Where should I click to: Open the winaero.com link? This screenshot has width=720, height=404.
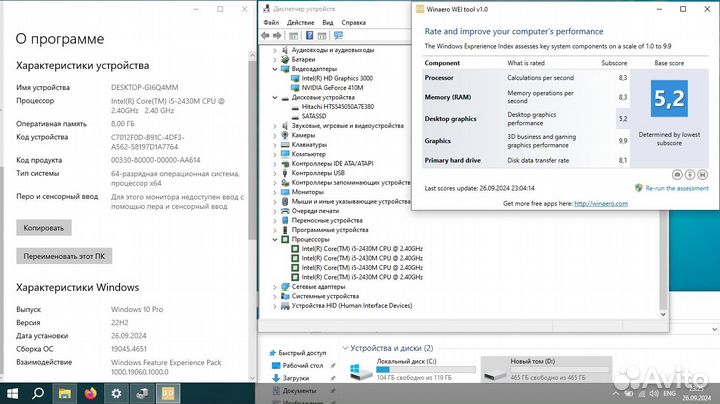point(601,203)
